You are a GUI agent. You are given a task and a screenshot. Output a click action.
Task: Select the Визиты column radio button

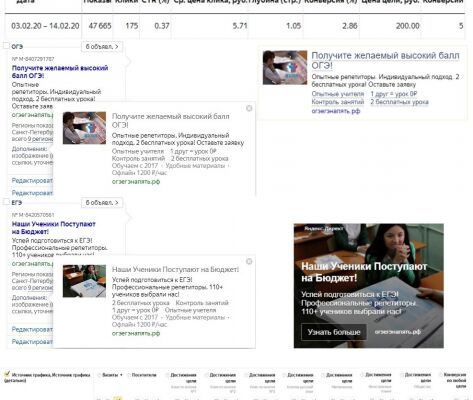(x=99, y=375)
